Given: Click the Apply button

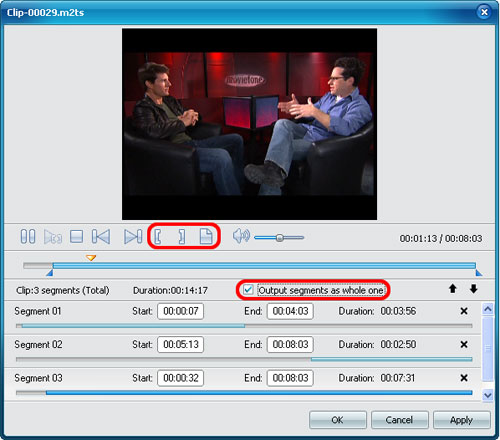Looking at the screenshot, I should pyautogui.click(x=461, y=420).
